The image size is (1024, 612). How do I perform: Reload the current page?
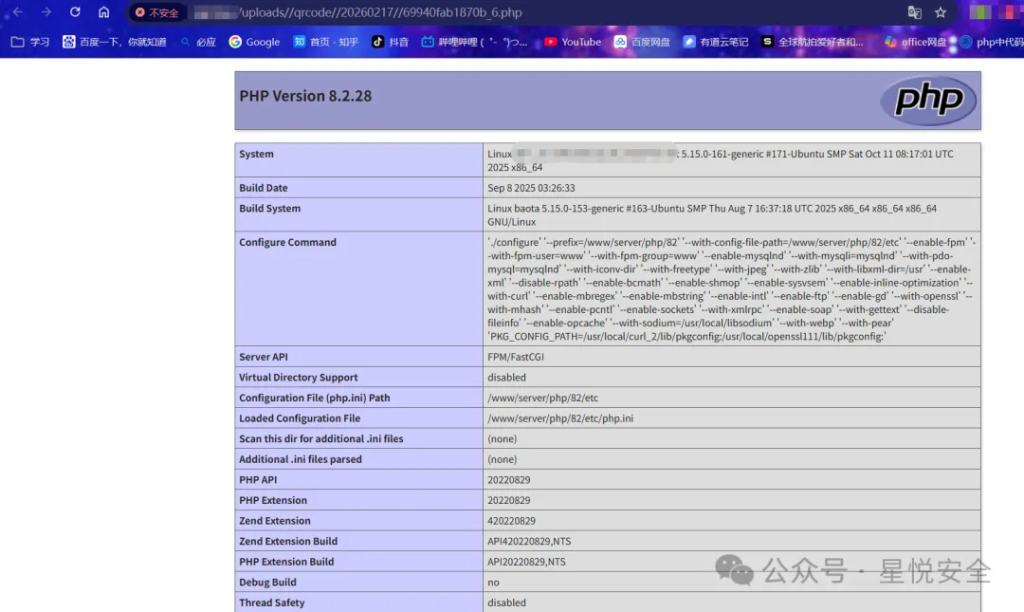[75, 12]
